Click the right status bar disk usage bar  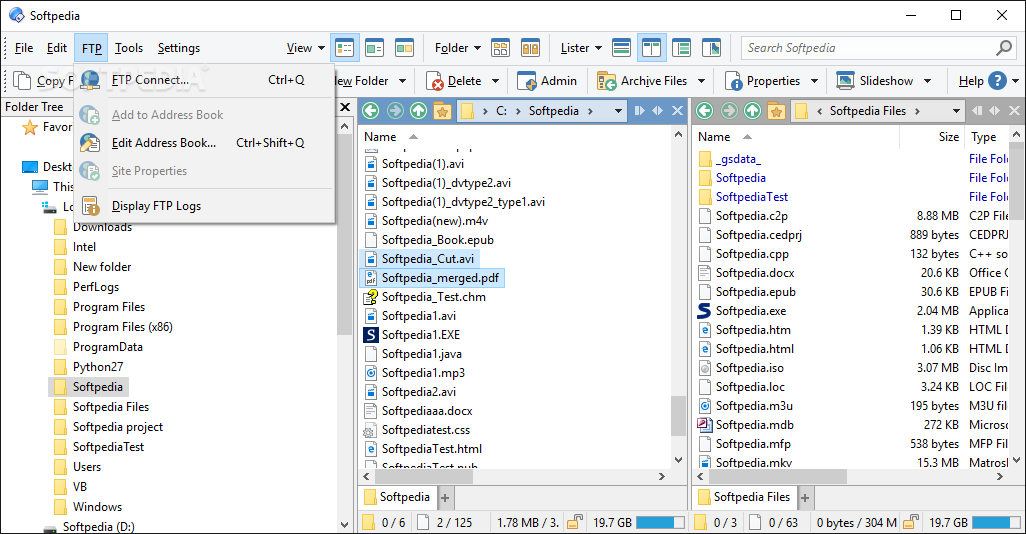[x=995, y=522]
